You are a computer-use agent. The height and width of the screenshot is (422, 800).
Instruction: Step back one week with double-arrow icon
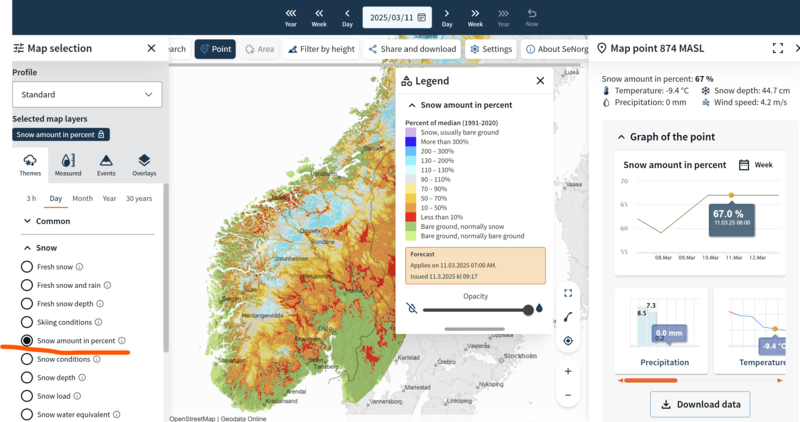319,17
